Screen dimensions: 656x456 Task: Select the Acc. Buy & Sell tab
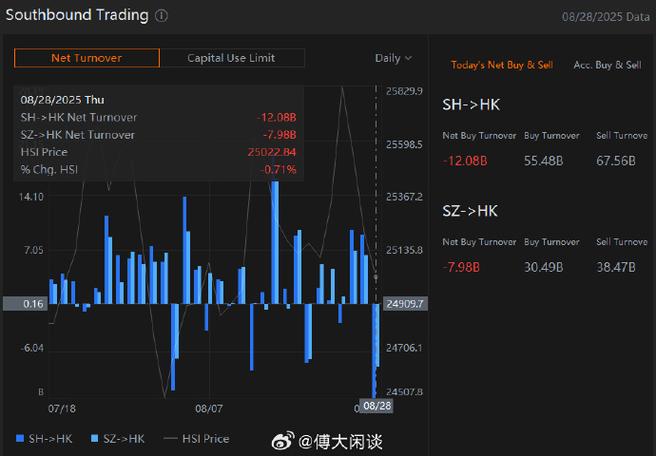click(607, 65)
